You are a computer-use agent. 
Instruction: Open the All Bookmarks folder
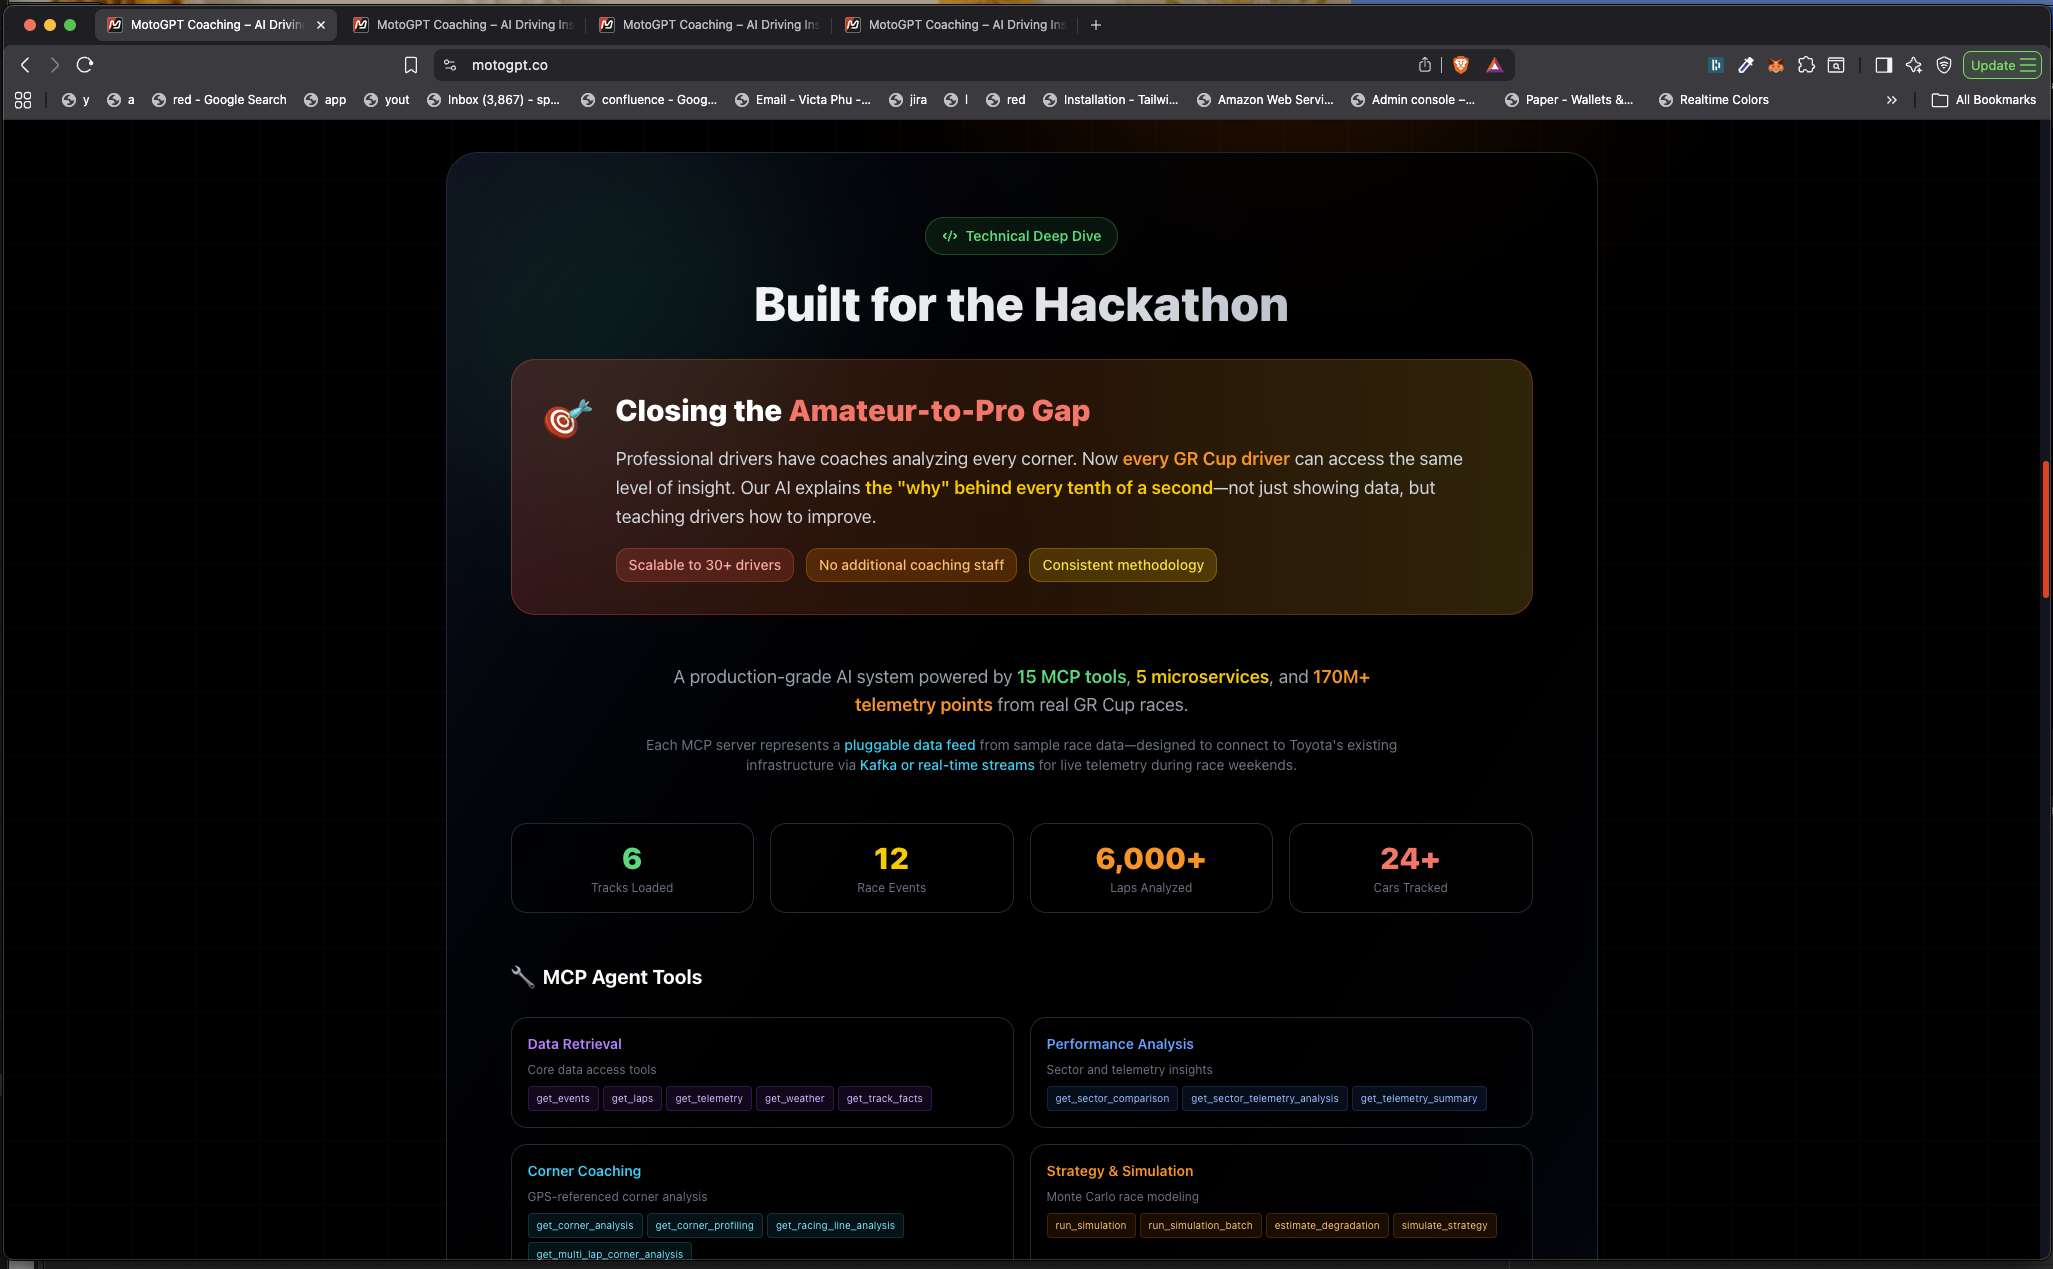(1984, 100)
